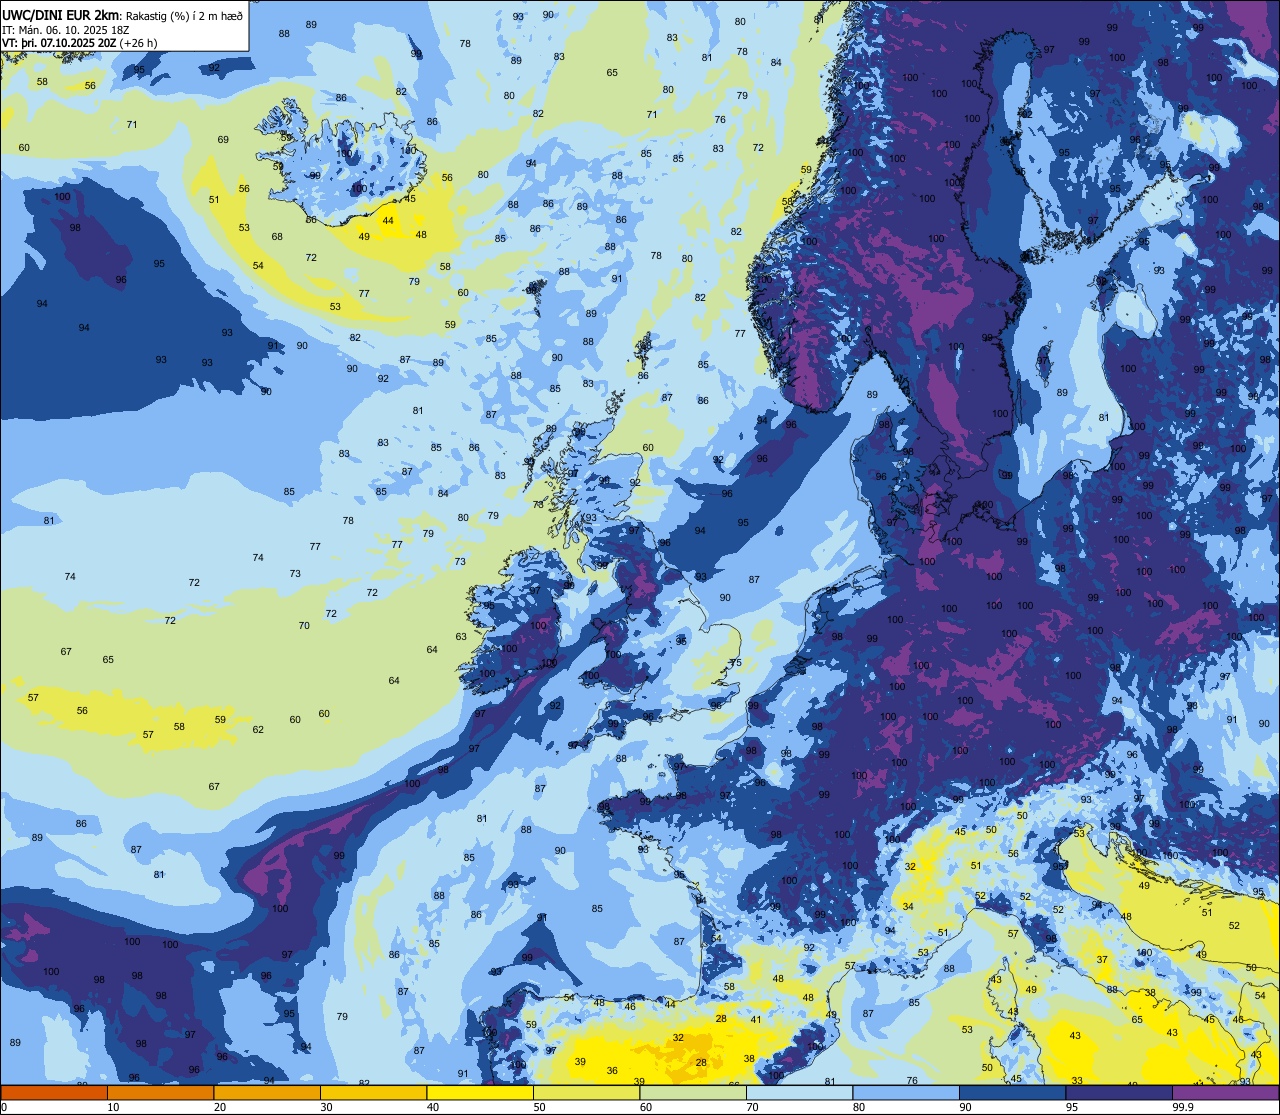Click the valid time line ending '(+26 h)'
This screenshot has width=1280, height=1115.
(79, 43)
